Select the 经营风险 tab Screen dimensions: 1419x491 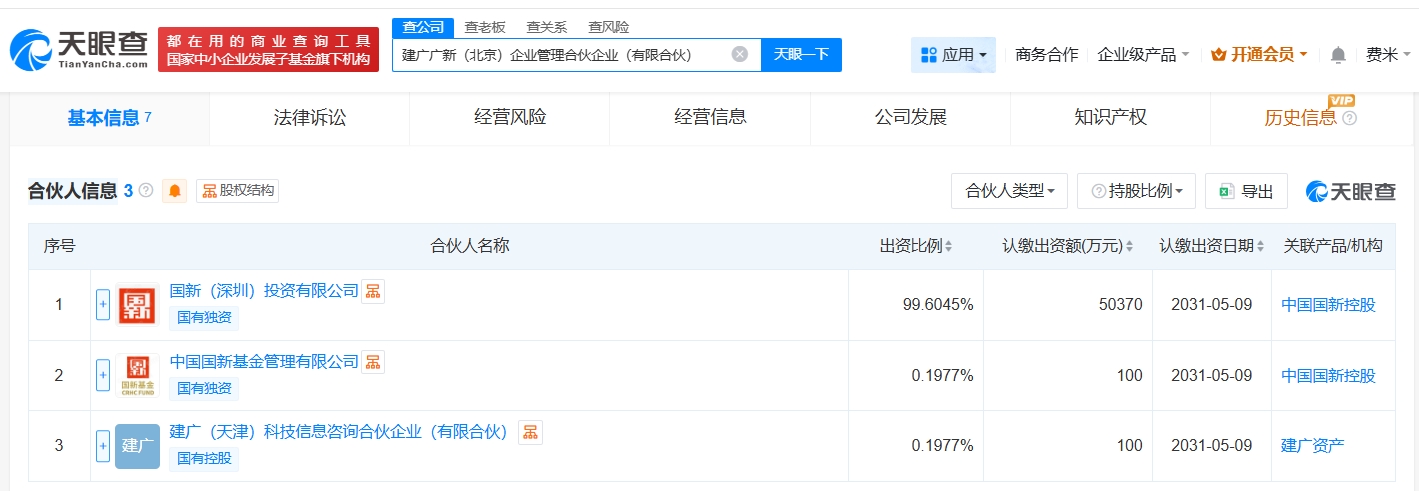pos(510,118)
